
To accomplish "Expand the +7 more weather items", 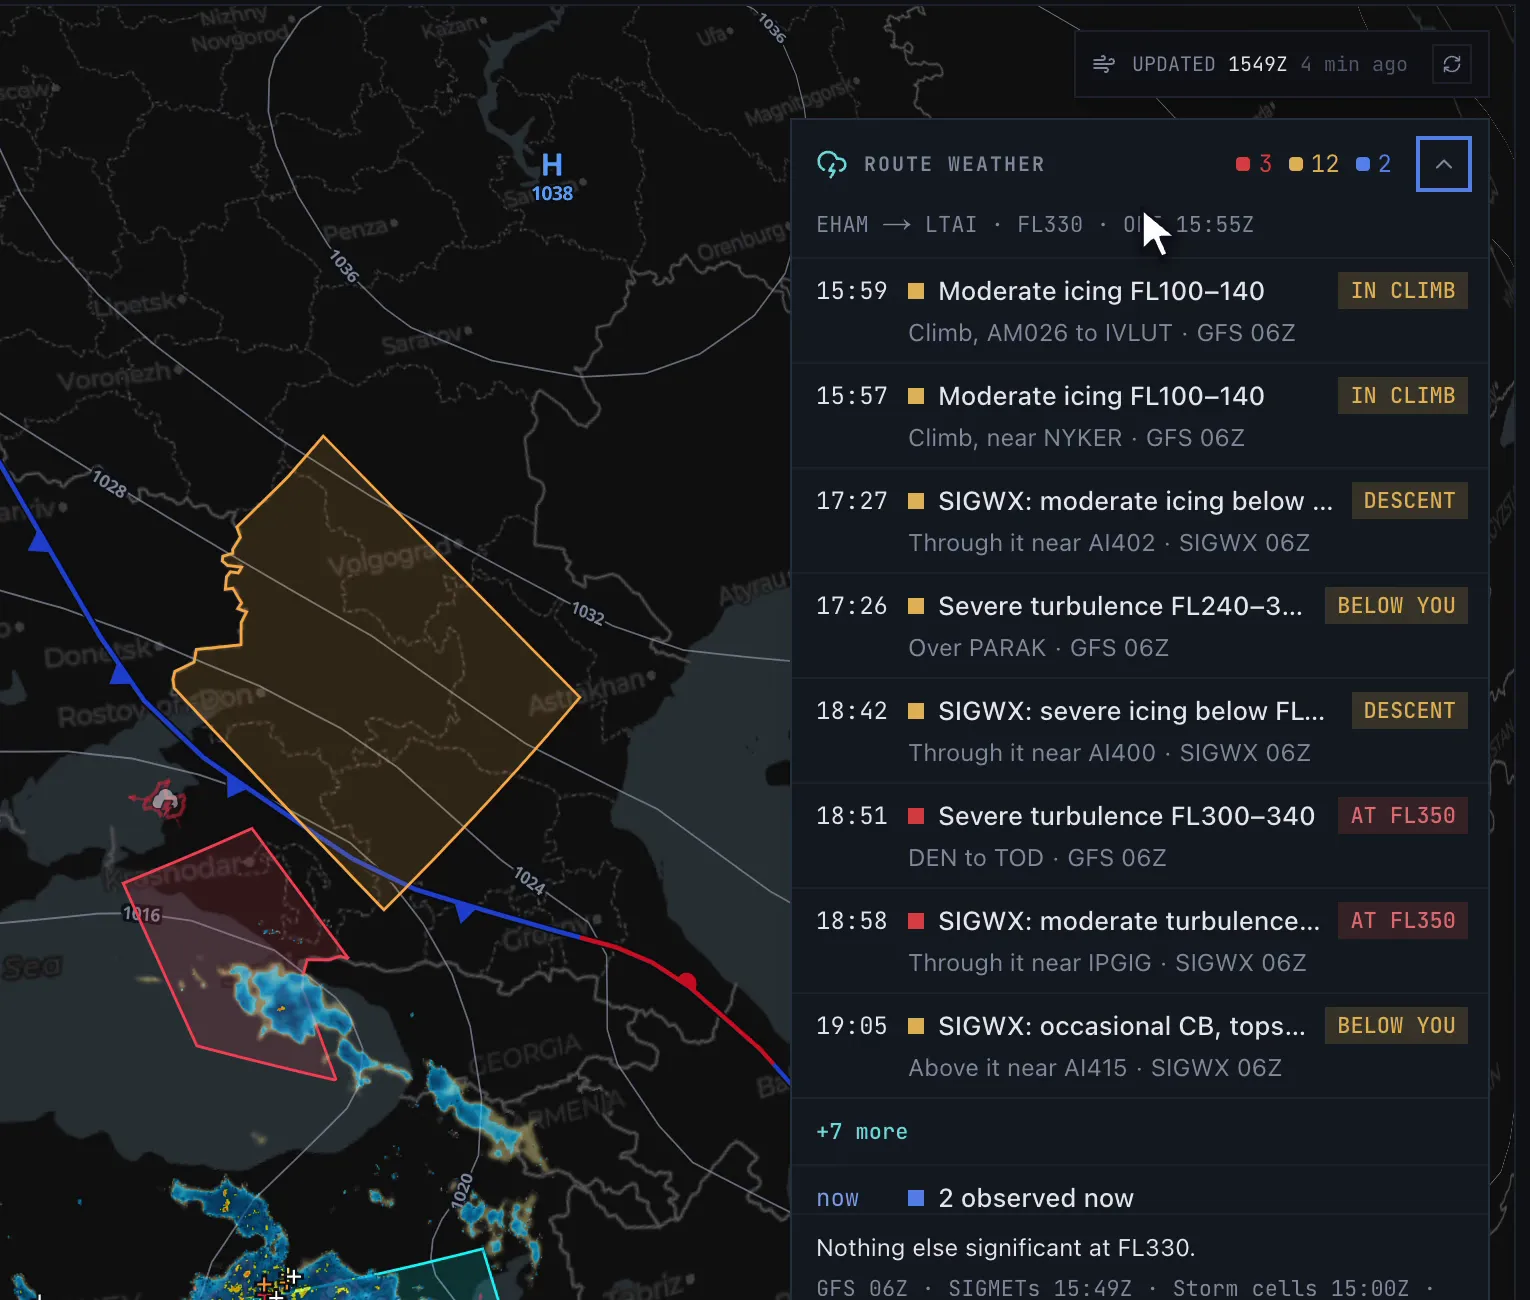I will pos(862,1132).
